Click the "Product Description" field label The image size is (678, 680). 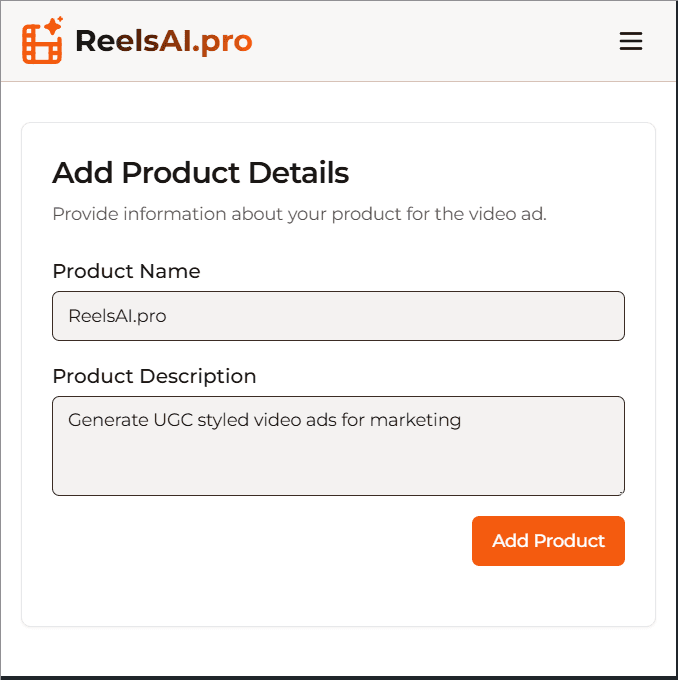(154, 376)
